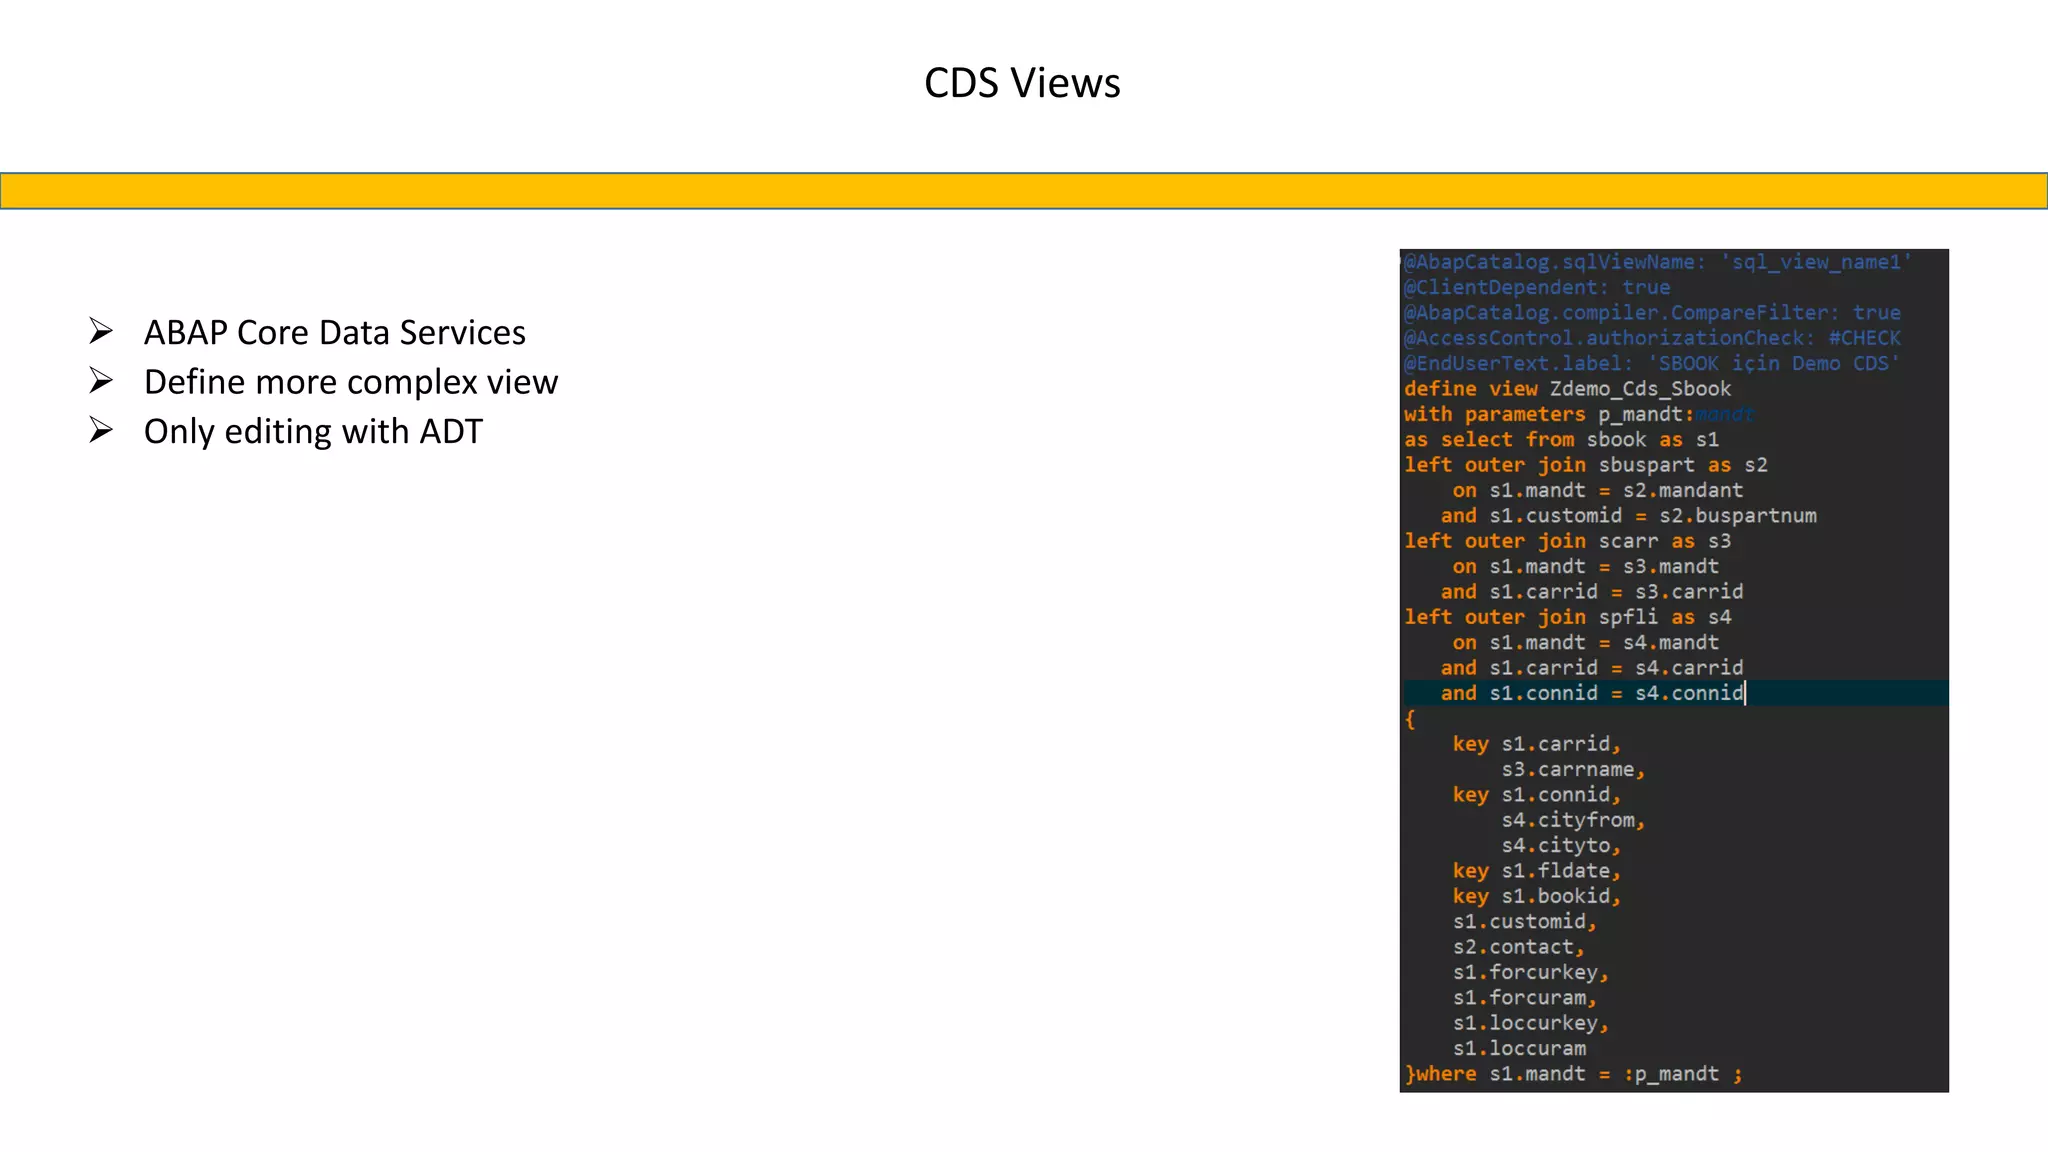
Task: Click the @AbapCatalog.compiler.CompareFilter annotation line
Action: click(x=1652, y=313)
